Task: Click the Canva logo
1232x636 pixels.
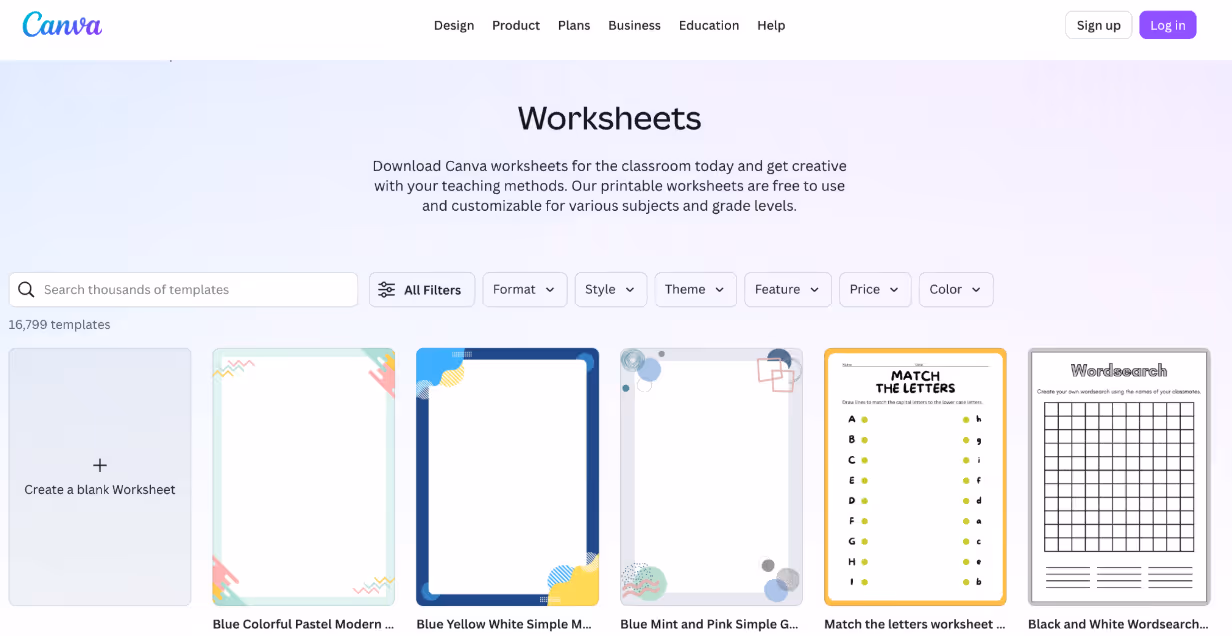Action: (x=61, y=25)
